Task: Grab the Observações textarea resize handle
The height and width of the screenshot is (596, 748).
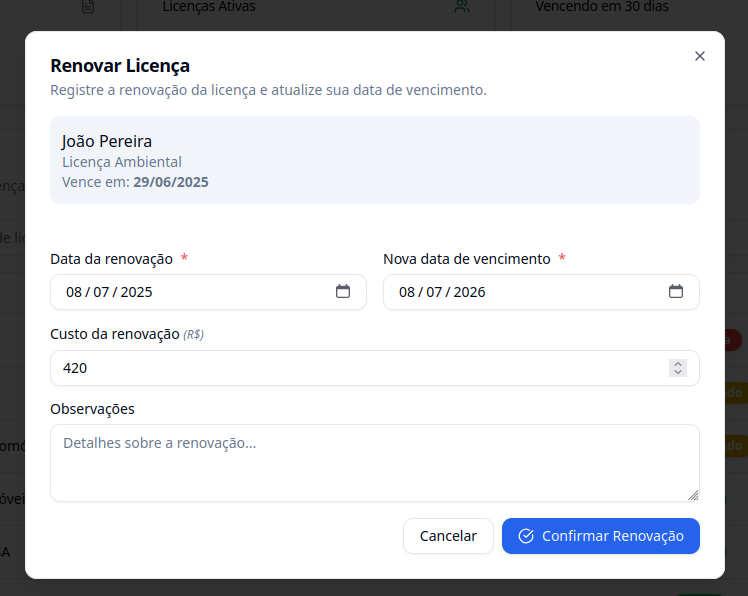Action: (x=693, y=495)
